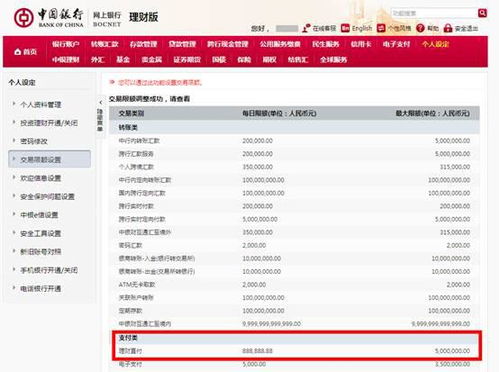Click the 个性风格 style icon
The height and width of the screenshot is (372, 499).
point(381,28)
